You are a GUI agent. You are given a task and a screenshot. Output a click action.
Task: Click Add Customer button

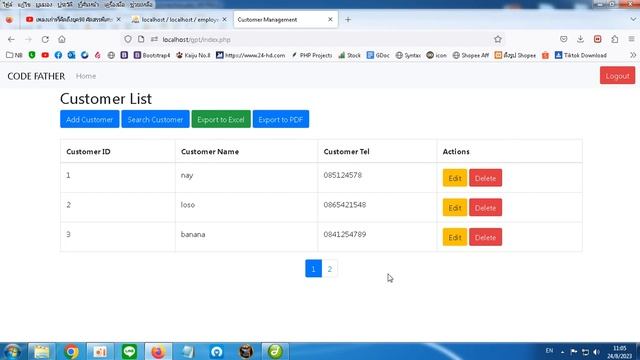coord(90,119)
